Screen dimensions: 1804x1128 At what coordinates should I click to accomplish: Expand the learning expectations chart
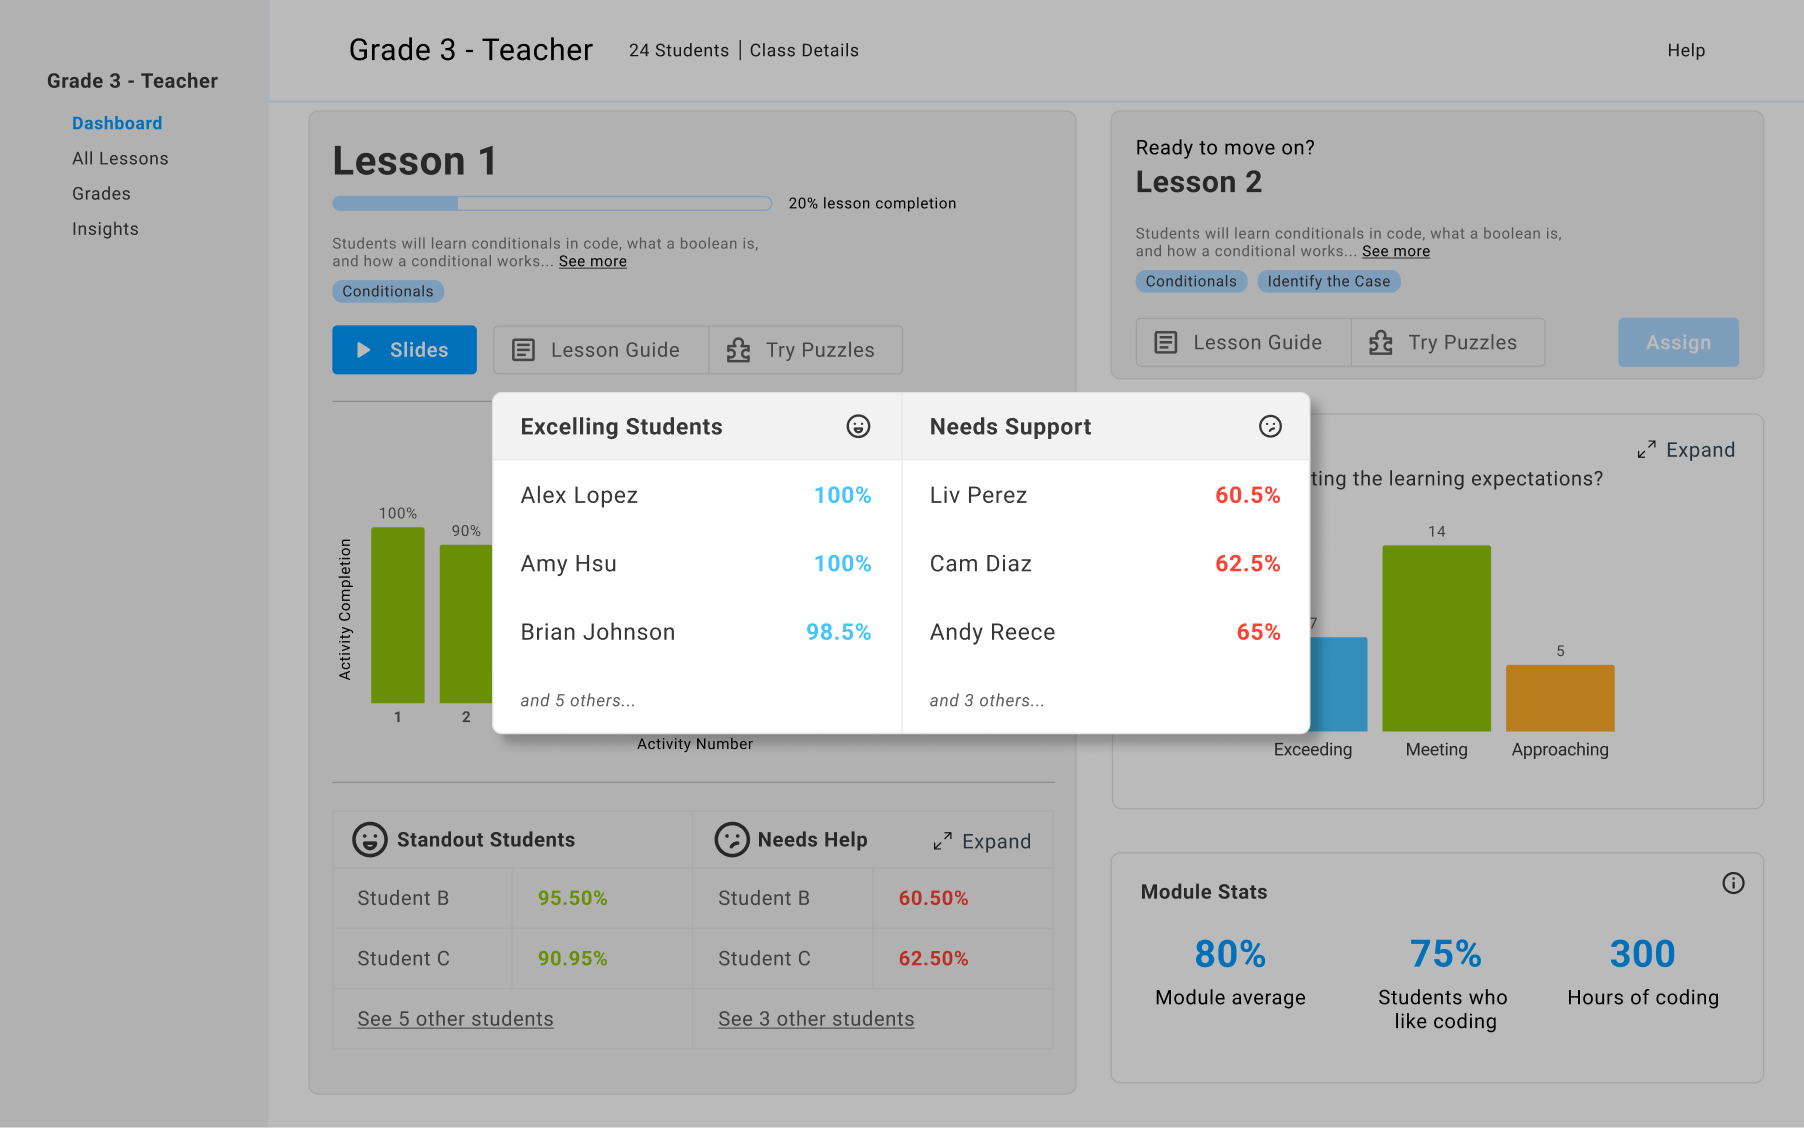click(1686, 450)
